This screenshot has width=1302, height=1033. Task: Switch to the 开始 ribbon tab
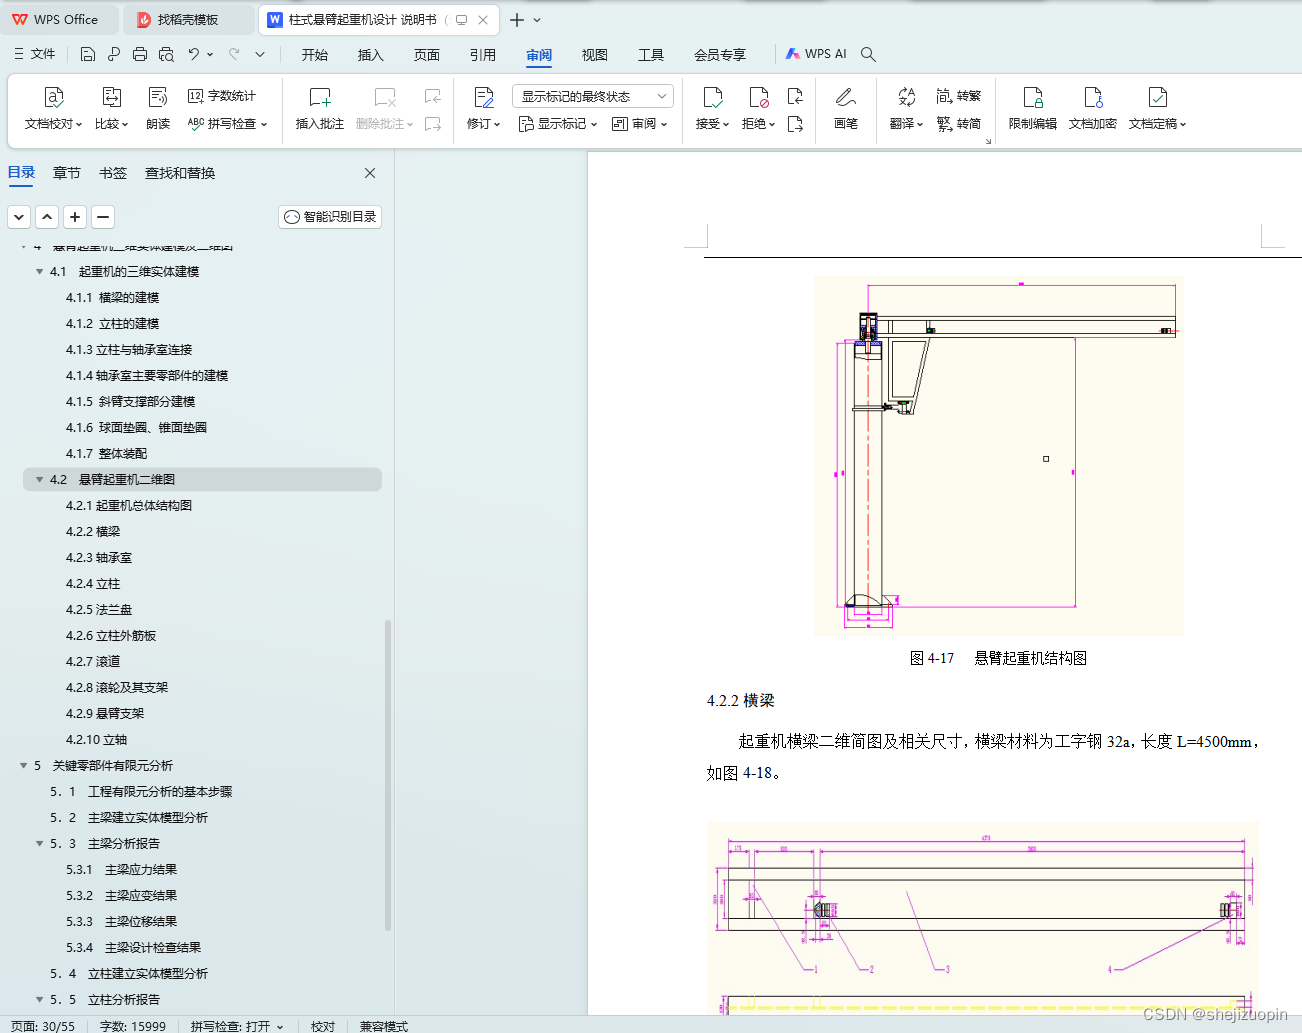click(x=315, y=55)
